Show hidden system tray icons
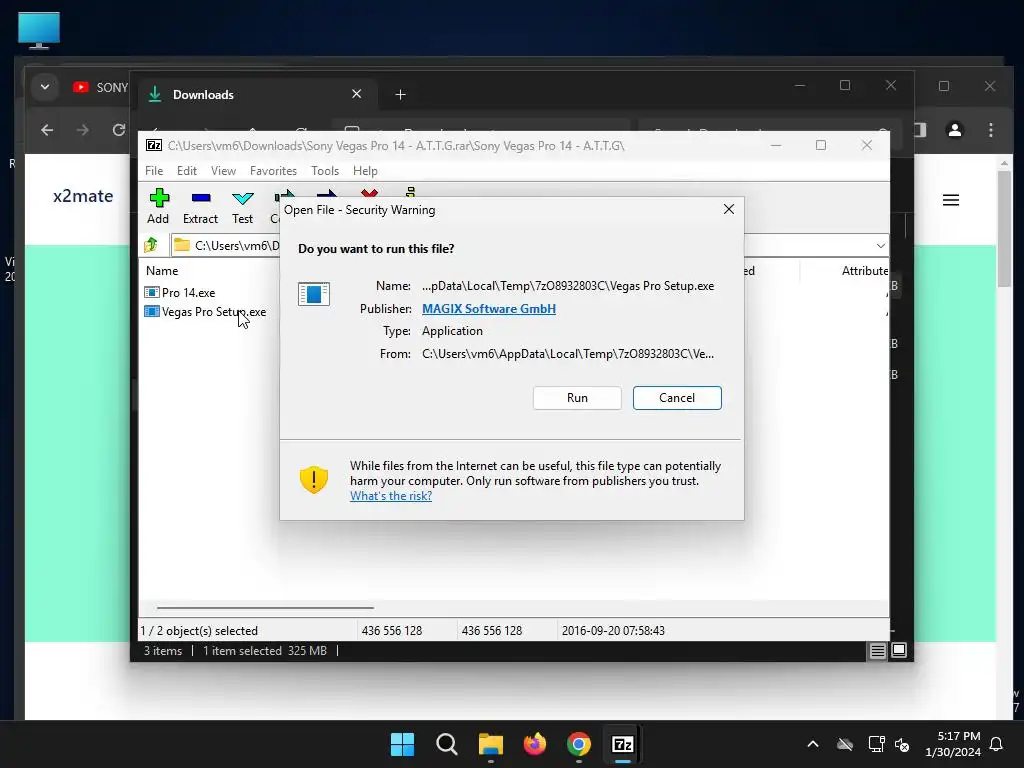 point(813,744)
